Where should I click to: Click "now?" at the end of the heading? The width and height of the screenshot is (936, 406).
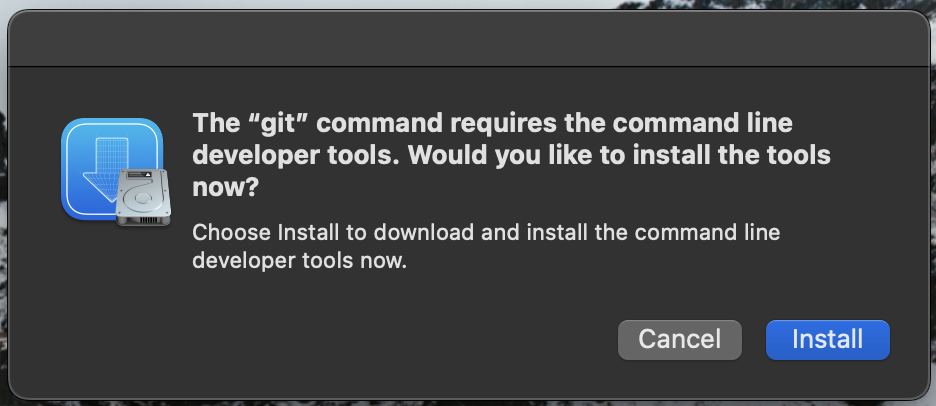coord(224,189)
